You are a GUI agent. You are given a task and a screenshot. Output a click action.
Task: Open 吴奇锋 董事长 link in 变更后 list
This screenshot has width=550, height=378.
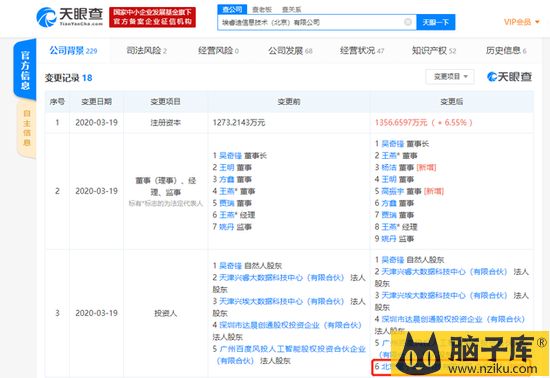click(x=393, y=144)
